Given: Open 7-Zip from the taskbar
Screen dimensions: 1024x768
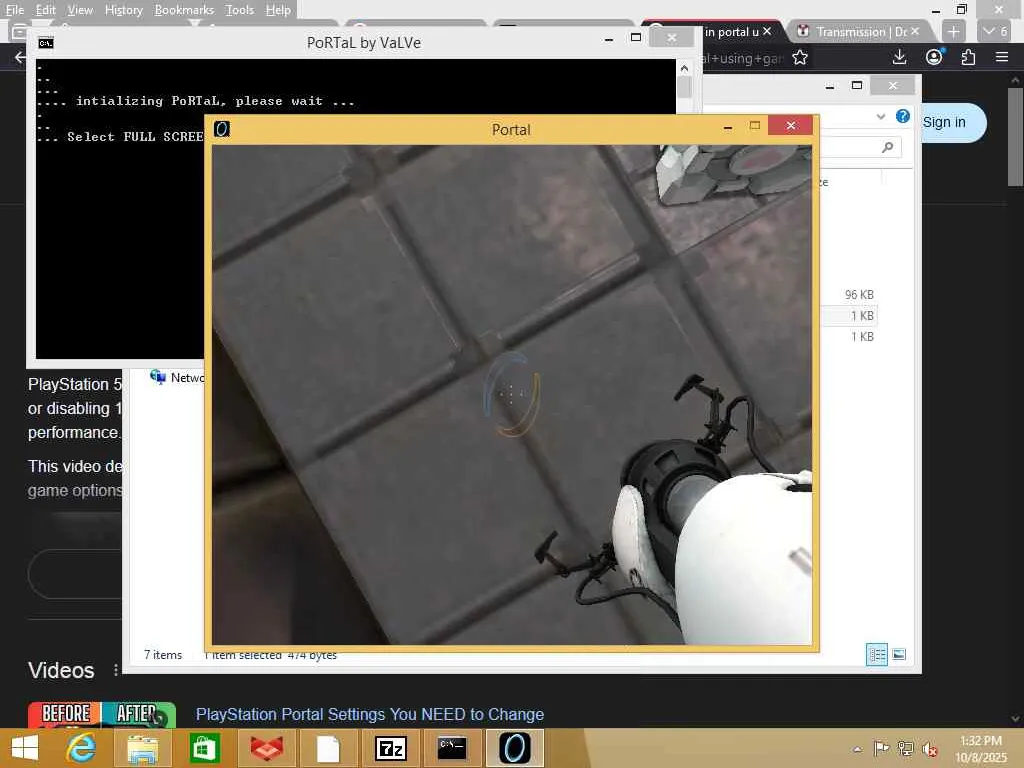Looking at the screenshot, I should (391, 748).
